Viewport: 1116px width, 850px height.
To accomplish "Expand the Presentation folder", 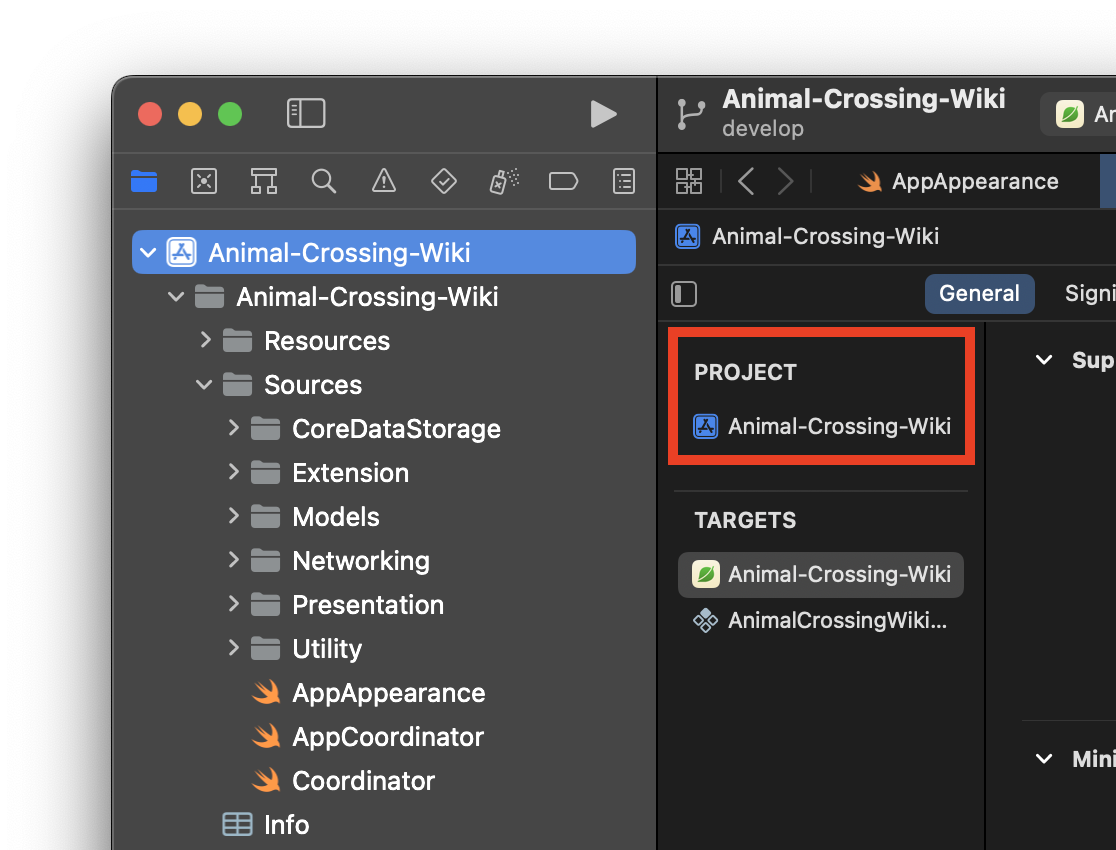I will pos(233,604).
